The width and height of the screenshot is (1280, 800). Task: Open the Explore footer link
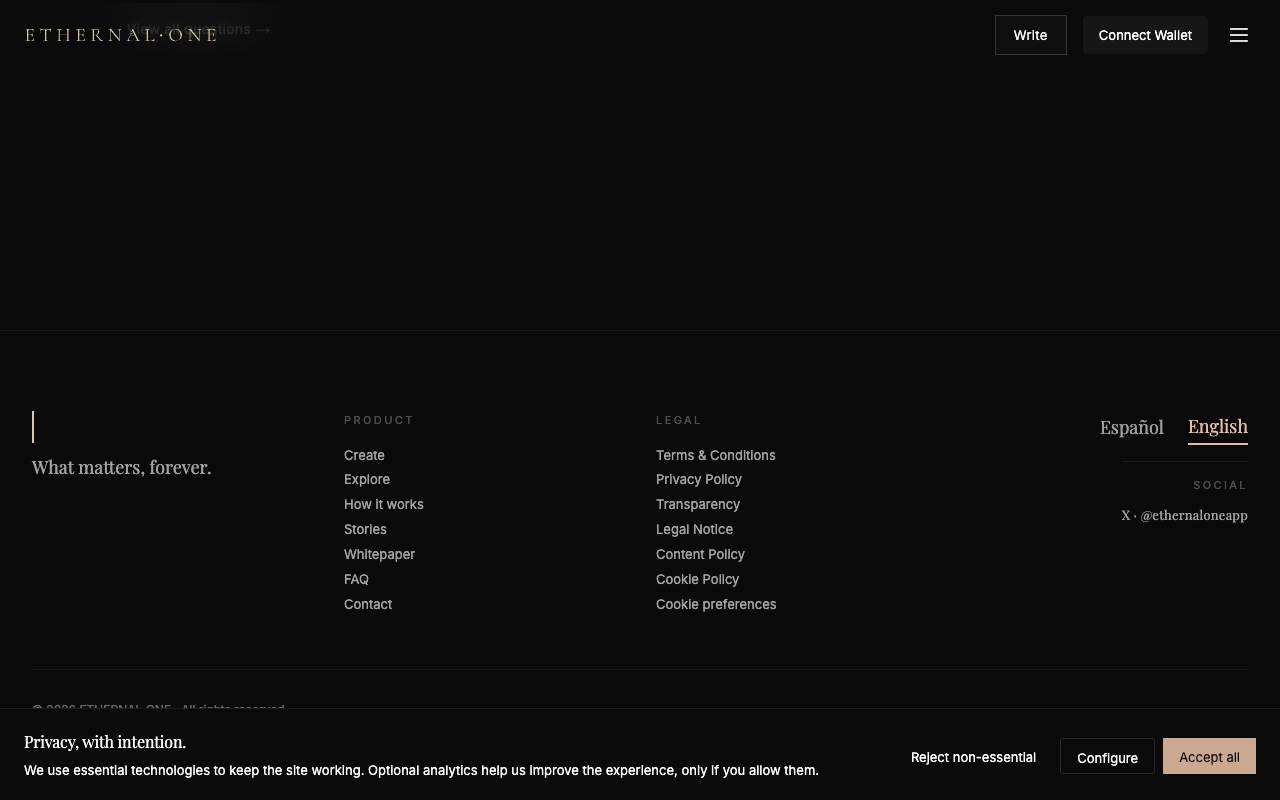(367, 479)
